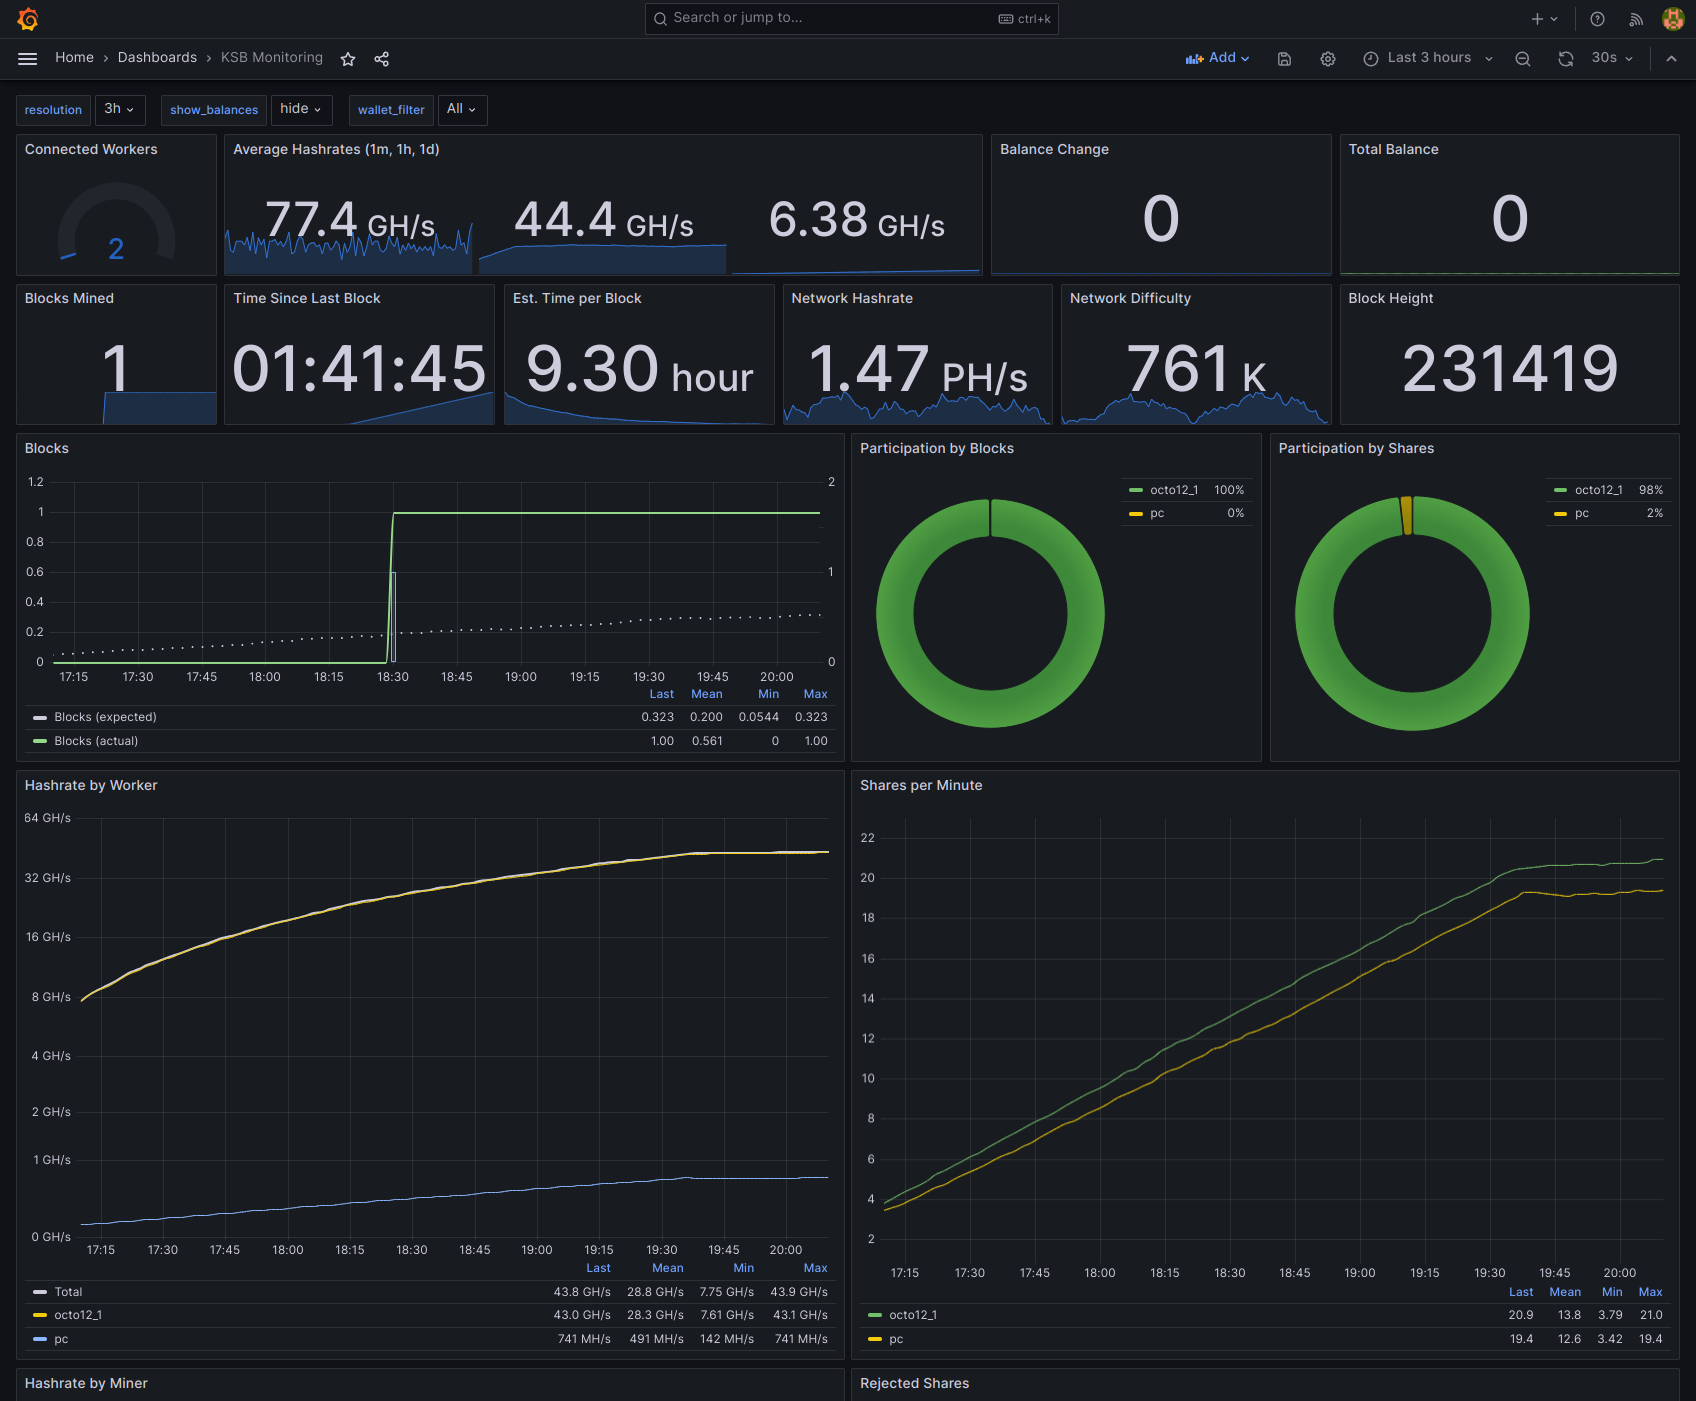Go to Home breadcrumb
The height and width of the screenshot is (1401, 1696).
(x=74, y=58)
